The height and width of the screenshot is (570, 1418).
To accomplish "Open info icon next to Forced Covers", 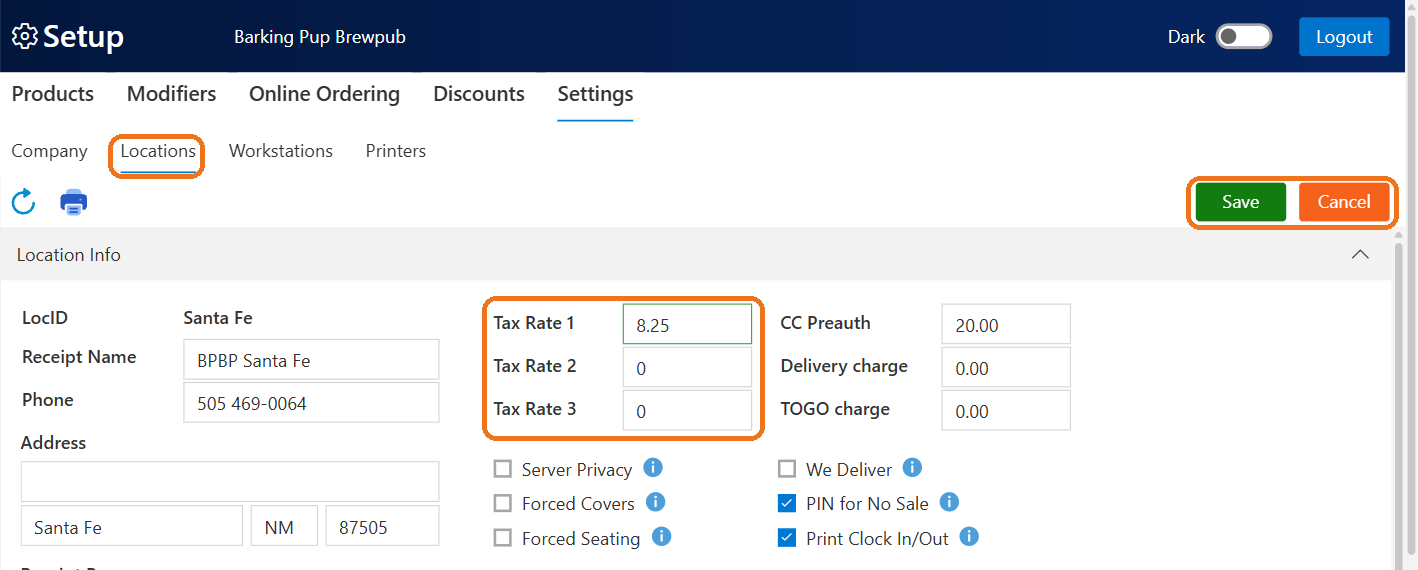I will 656,502.
